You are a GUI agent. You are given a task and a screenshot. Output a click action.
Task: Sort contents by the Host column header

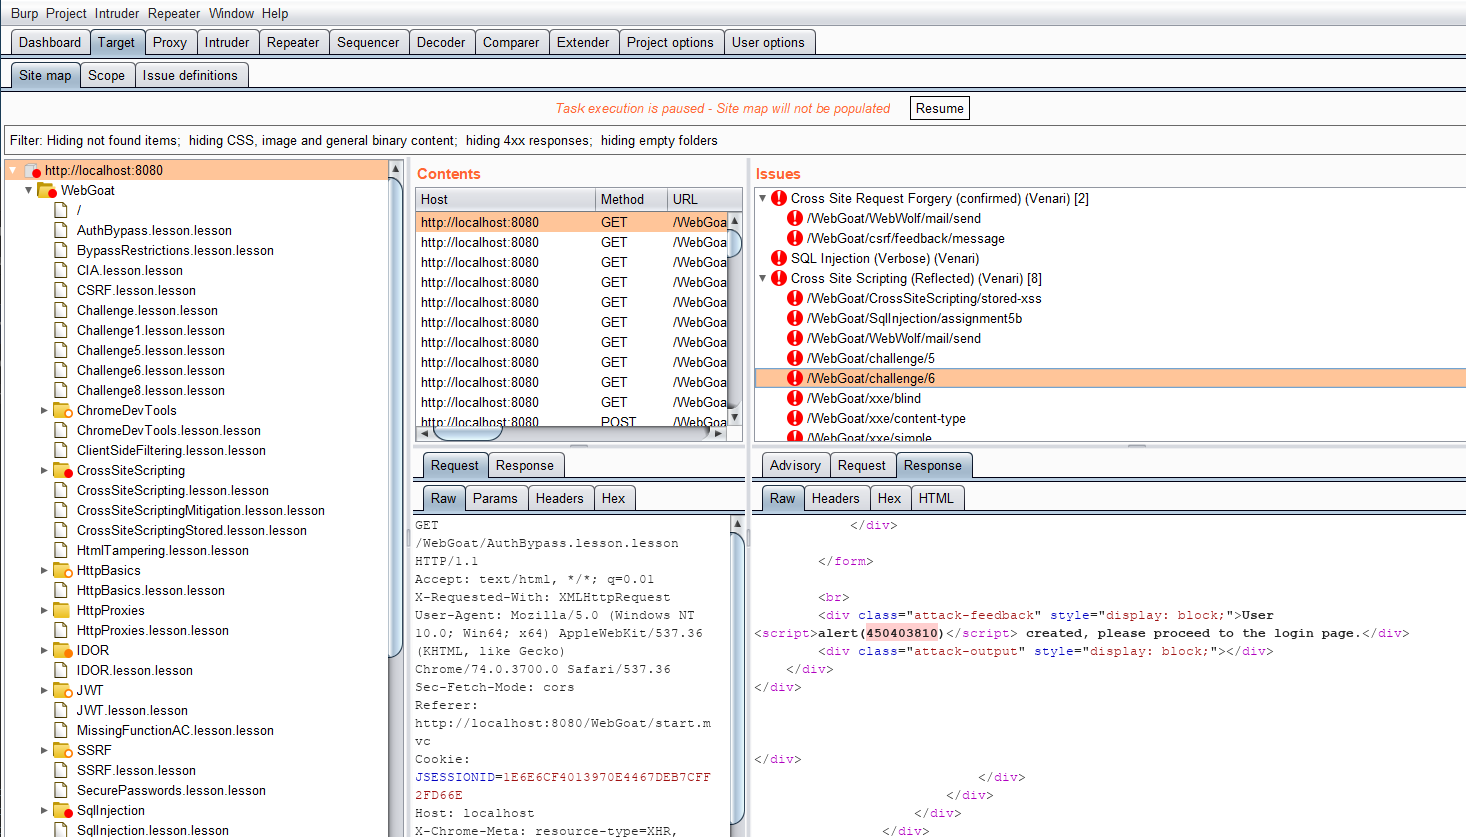tap(506, 199)
